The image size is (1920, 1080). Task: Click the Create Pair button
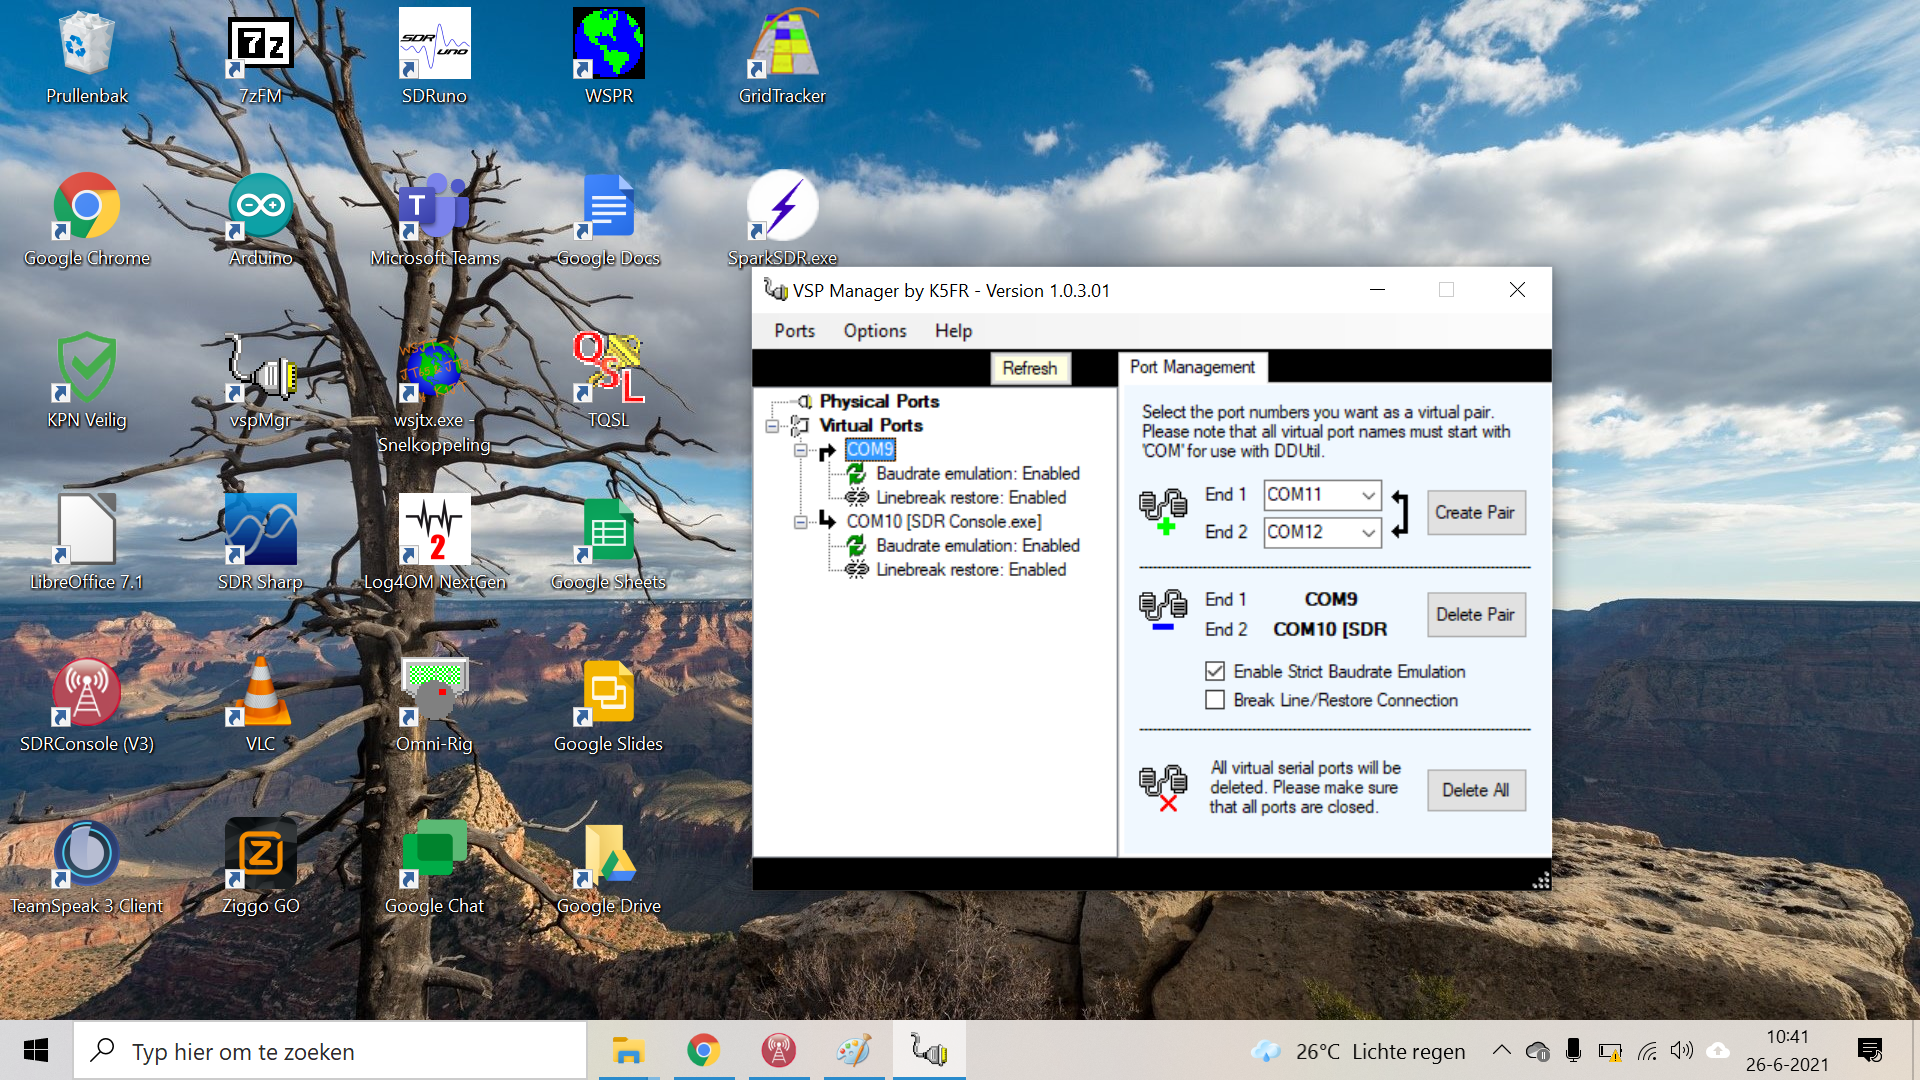[x=1475, y=513]
